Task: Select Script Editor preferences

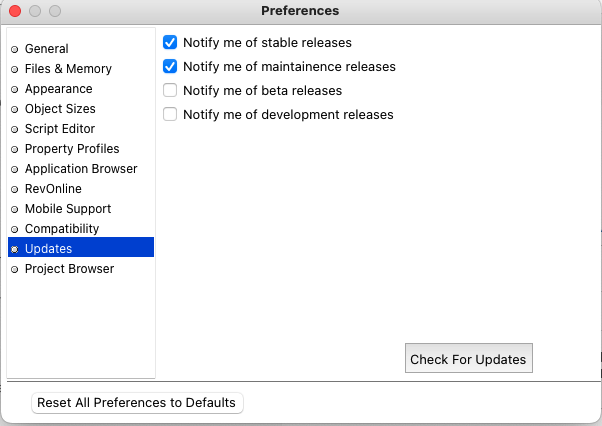Action: click(60, 129)
